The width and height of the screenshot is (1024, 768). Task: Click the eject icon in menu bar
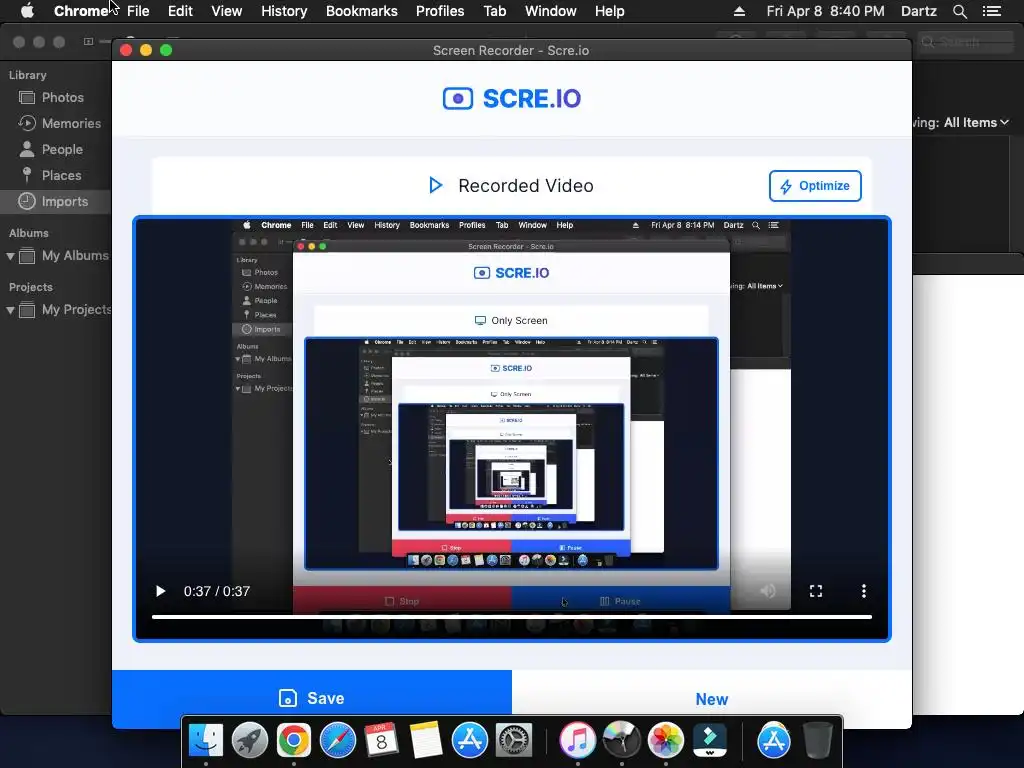(x=739, y=11)
